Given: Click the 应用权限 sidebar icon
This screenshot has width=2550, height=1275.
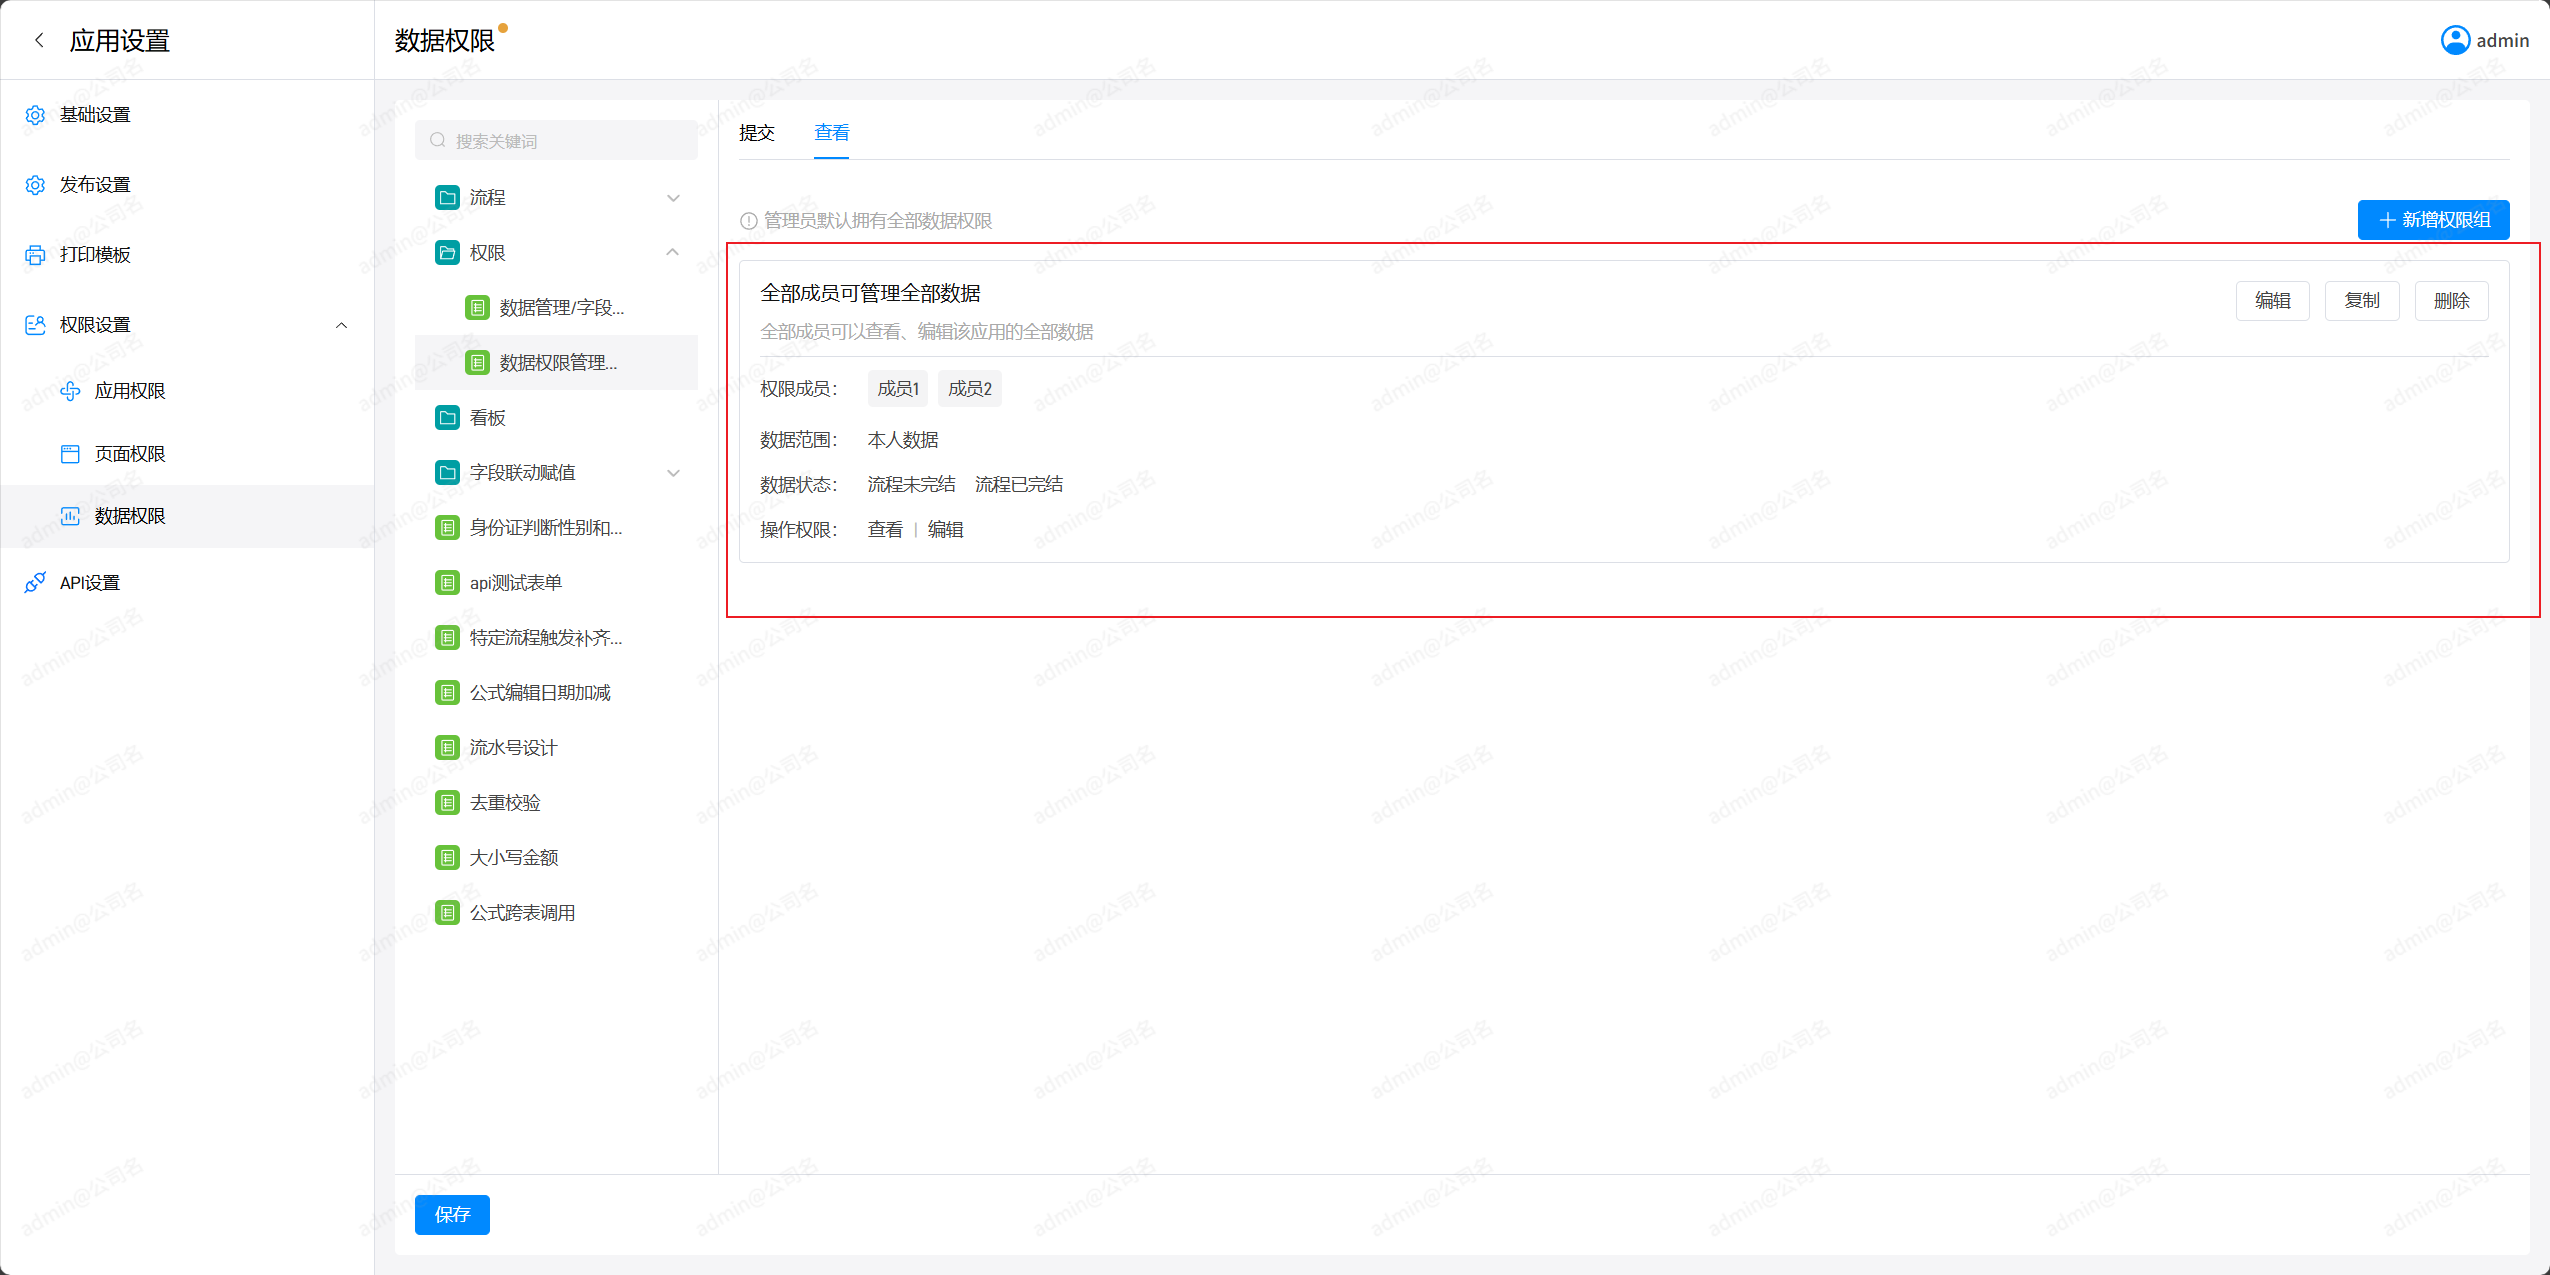Looking at the screenshot, I should point(70,391).
